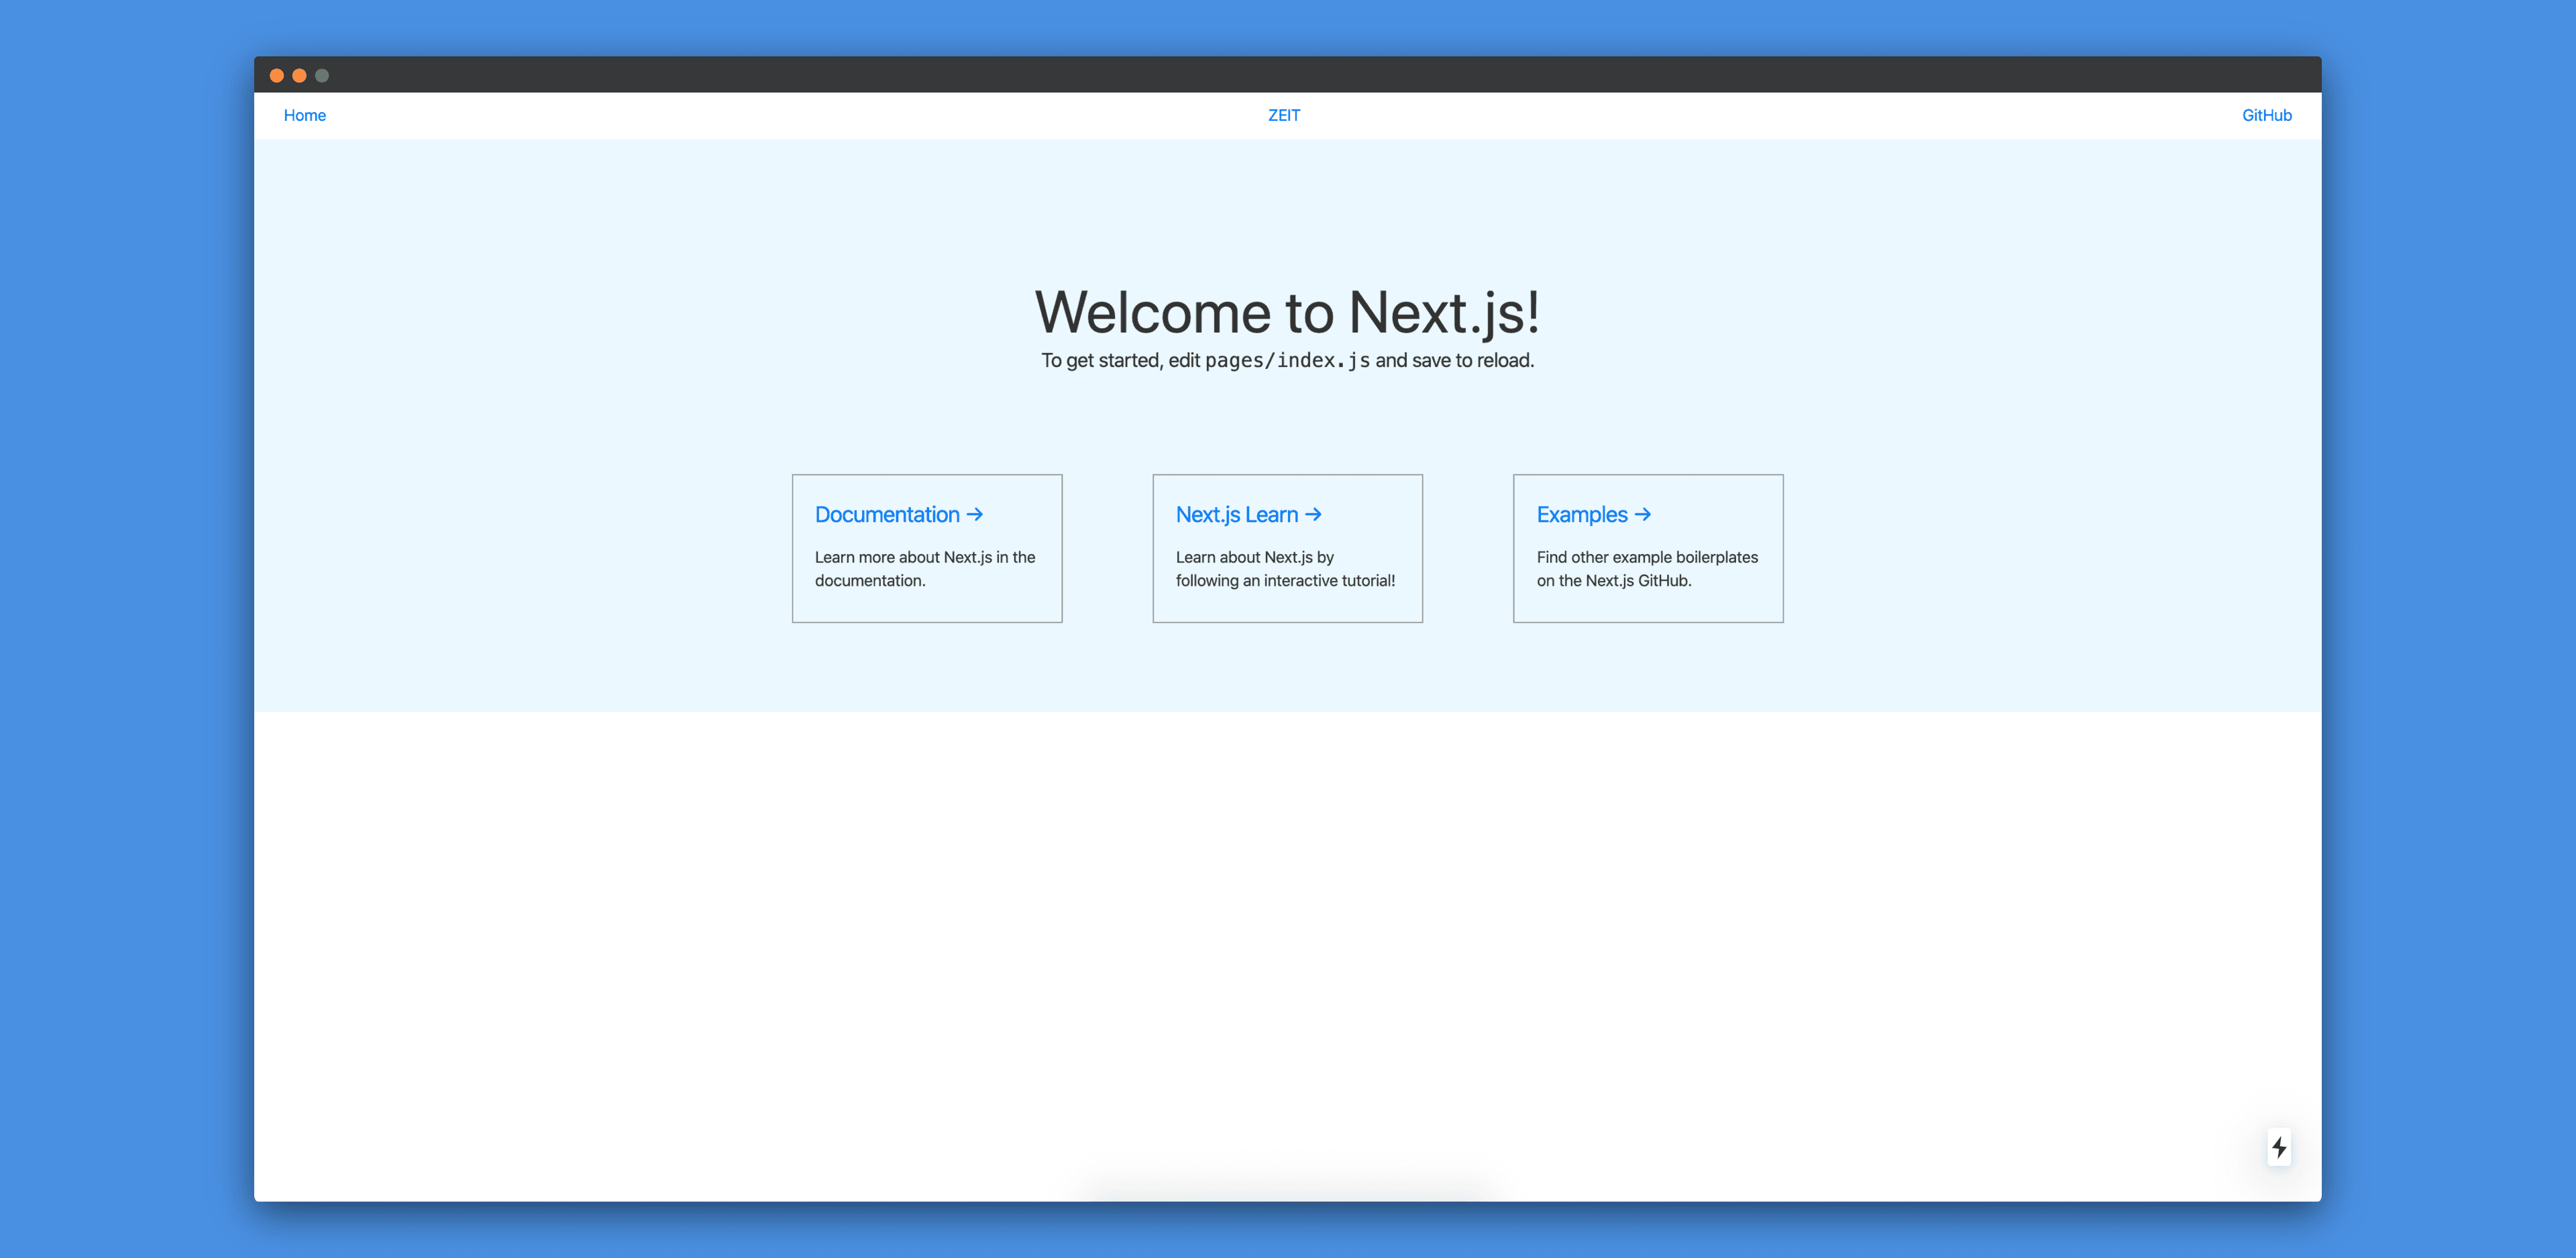Viewport: 2576px width, 1258px height.
Task: Open the Examples card heading link
Action: 1594,514
